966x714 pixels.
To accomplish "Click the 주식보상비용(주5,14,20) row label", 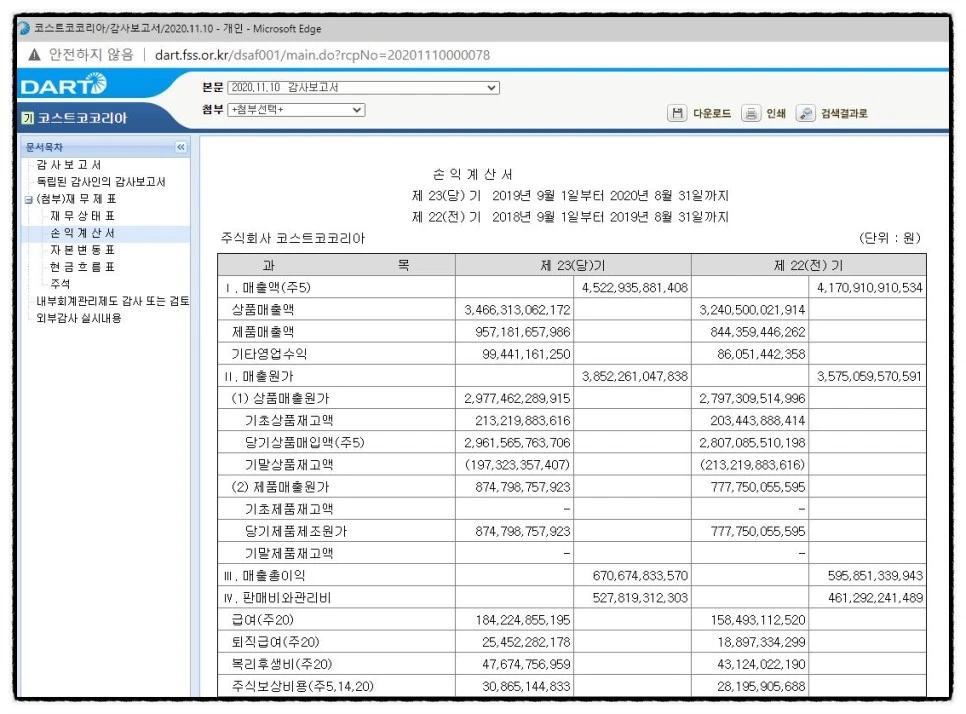I will point(302,686).
